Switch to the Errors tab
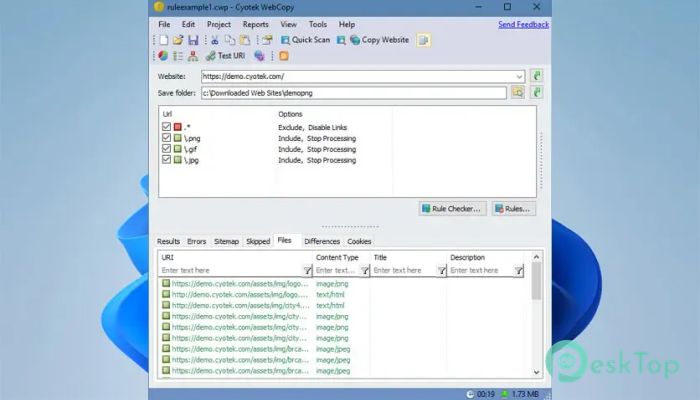 tap(196, 242)
